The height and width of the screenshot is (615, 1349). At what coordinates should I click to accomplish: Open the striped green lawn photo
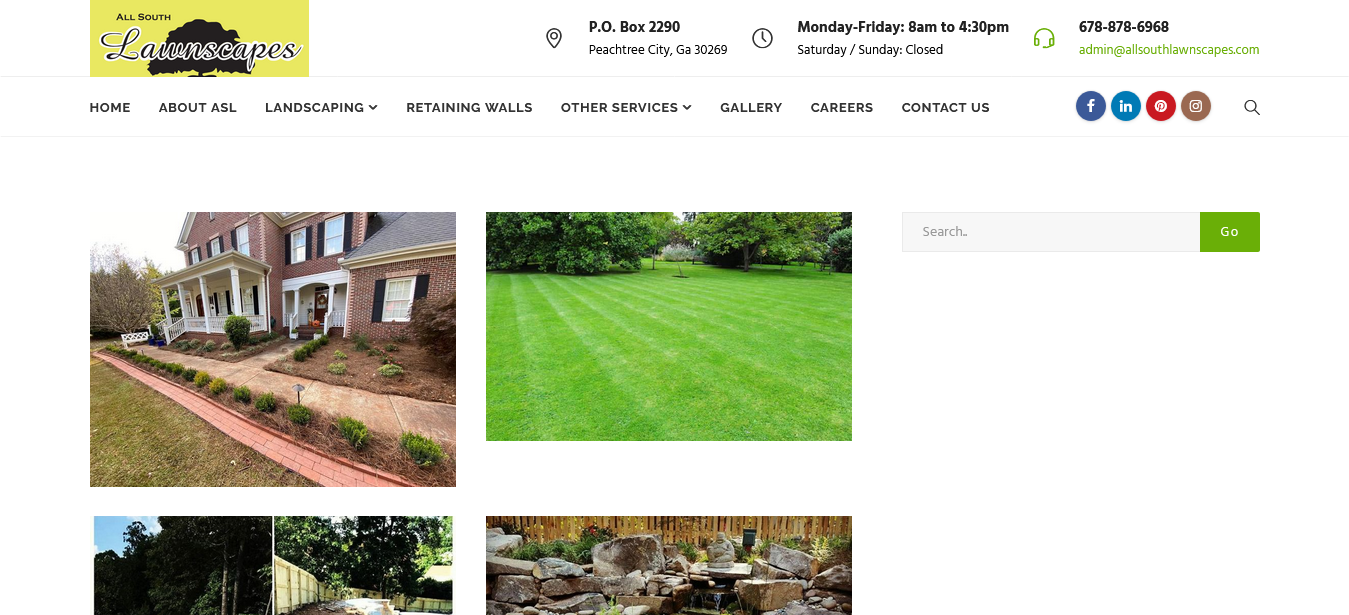point(669,326)
